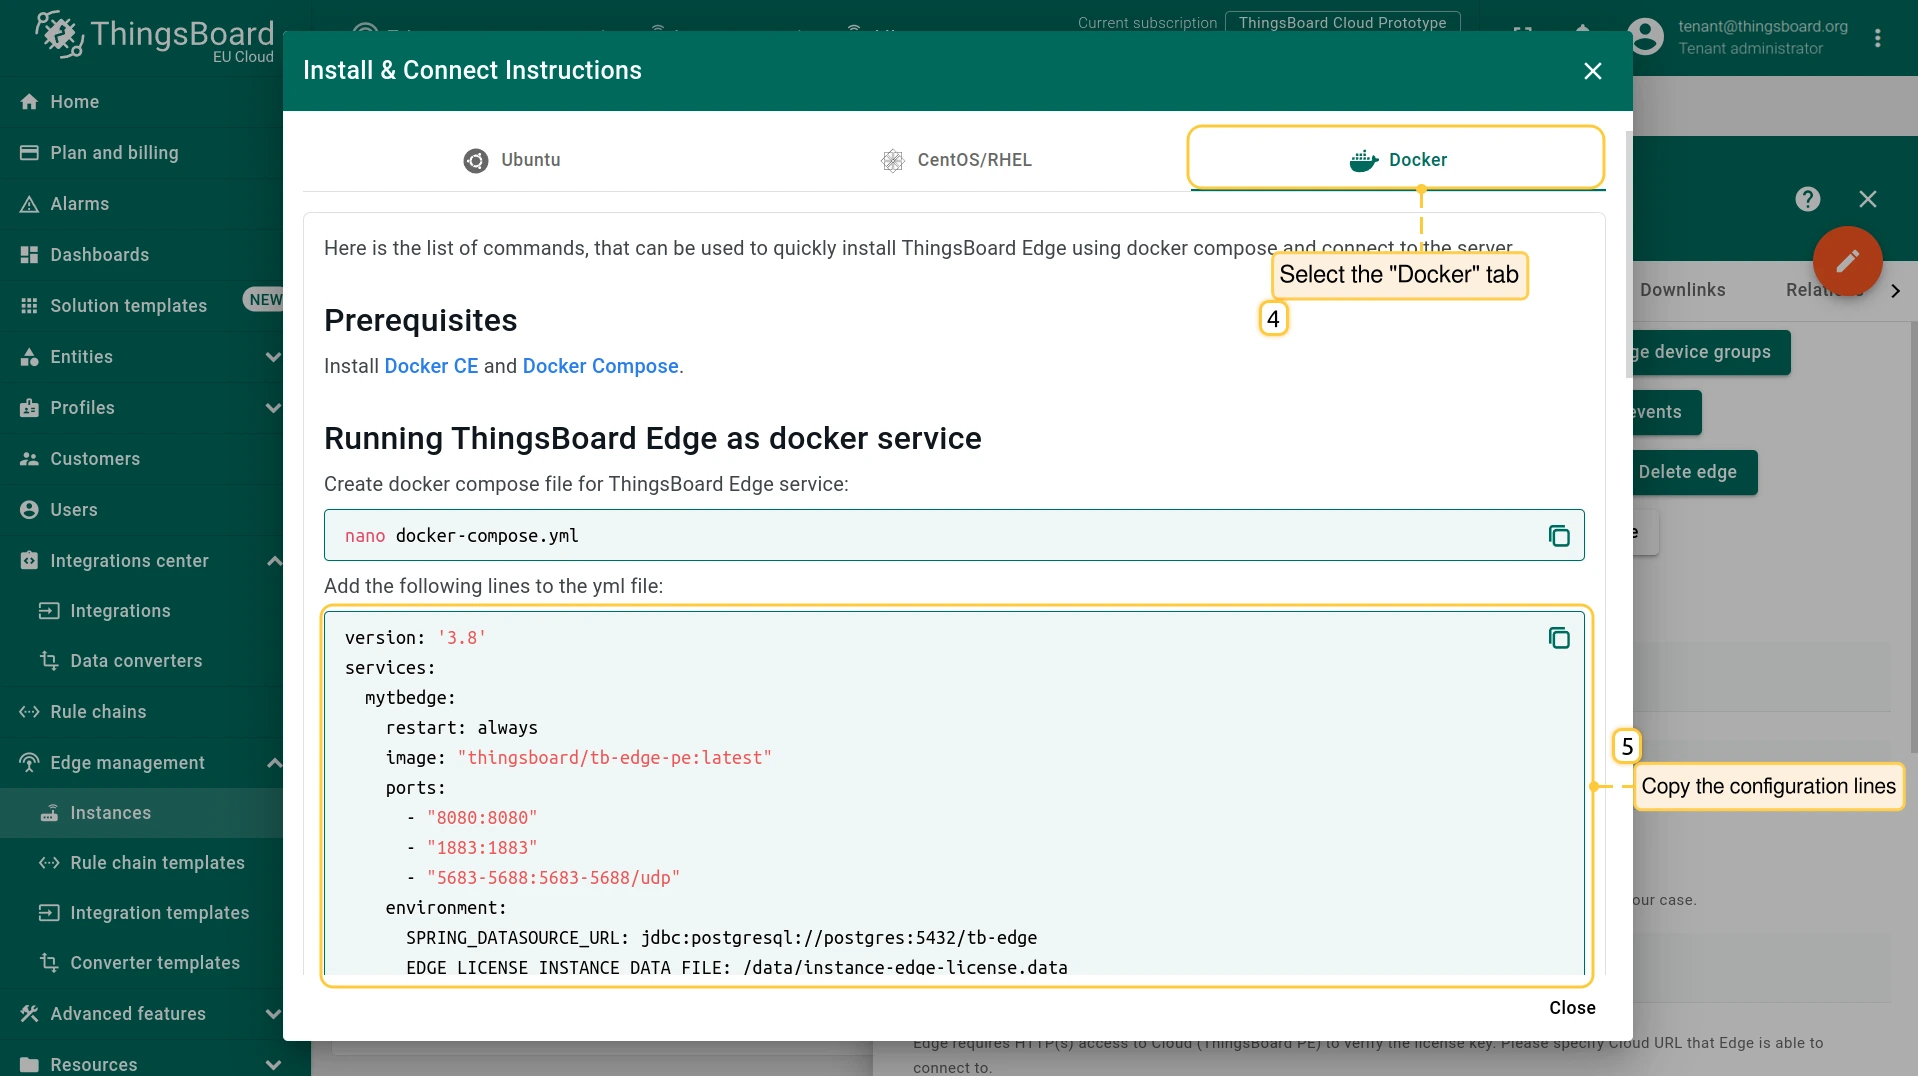1918x1076 pixels.
Task: Close the Install & Connect Instructions dialog
Action: click(1592, 71)
